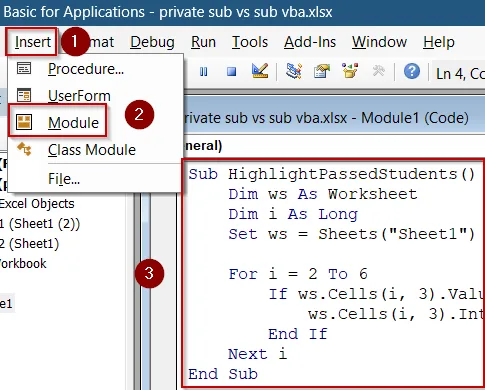Open Properties Window toolbar icon

322,71
